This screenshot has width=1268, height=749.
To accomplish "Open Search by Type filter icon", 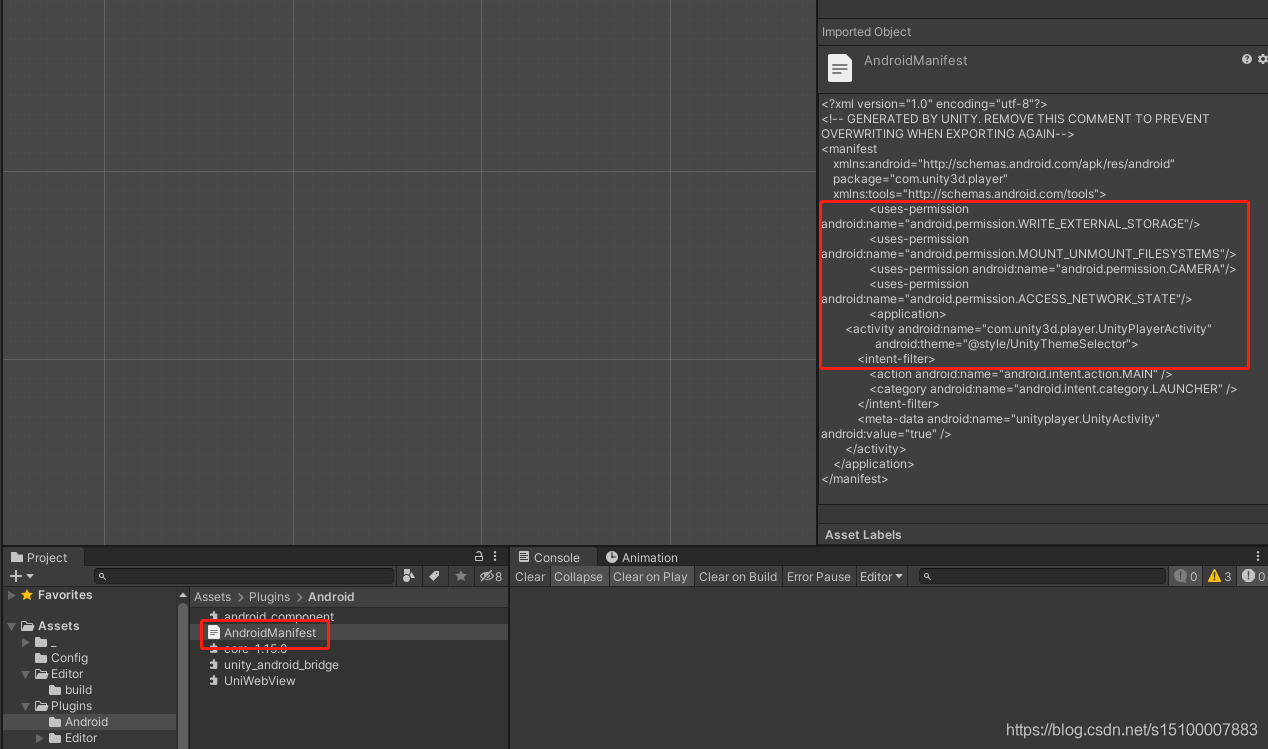I will 408,576.
